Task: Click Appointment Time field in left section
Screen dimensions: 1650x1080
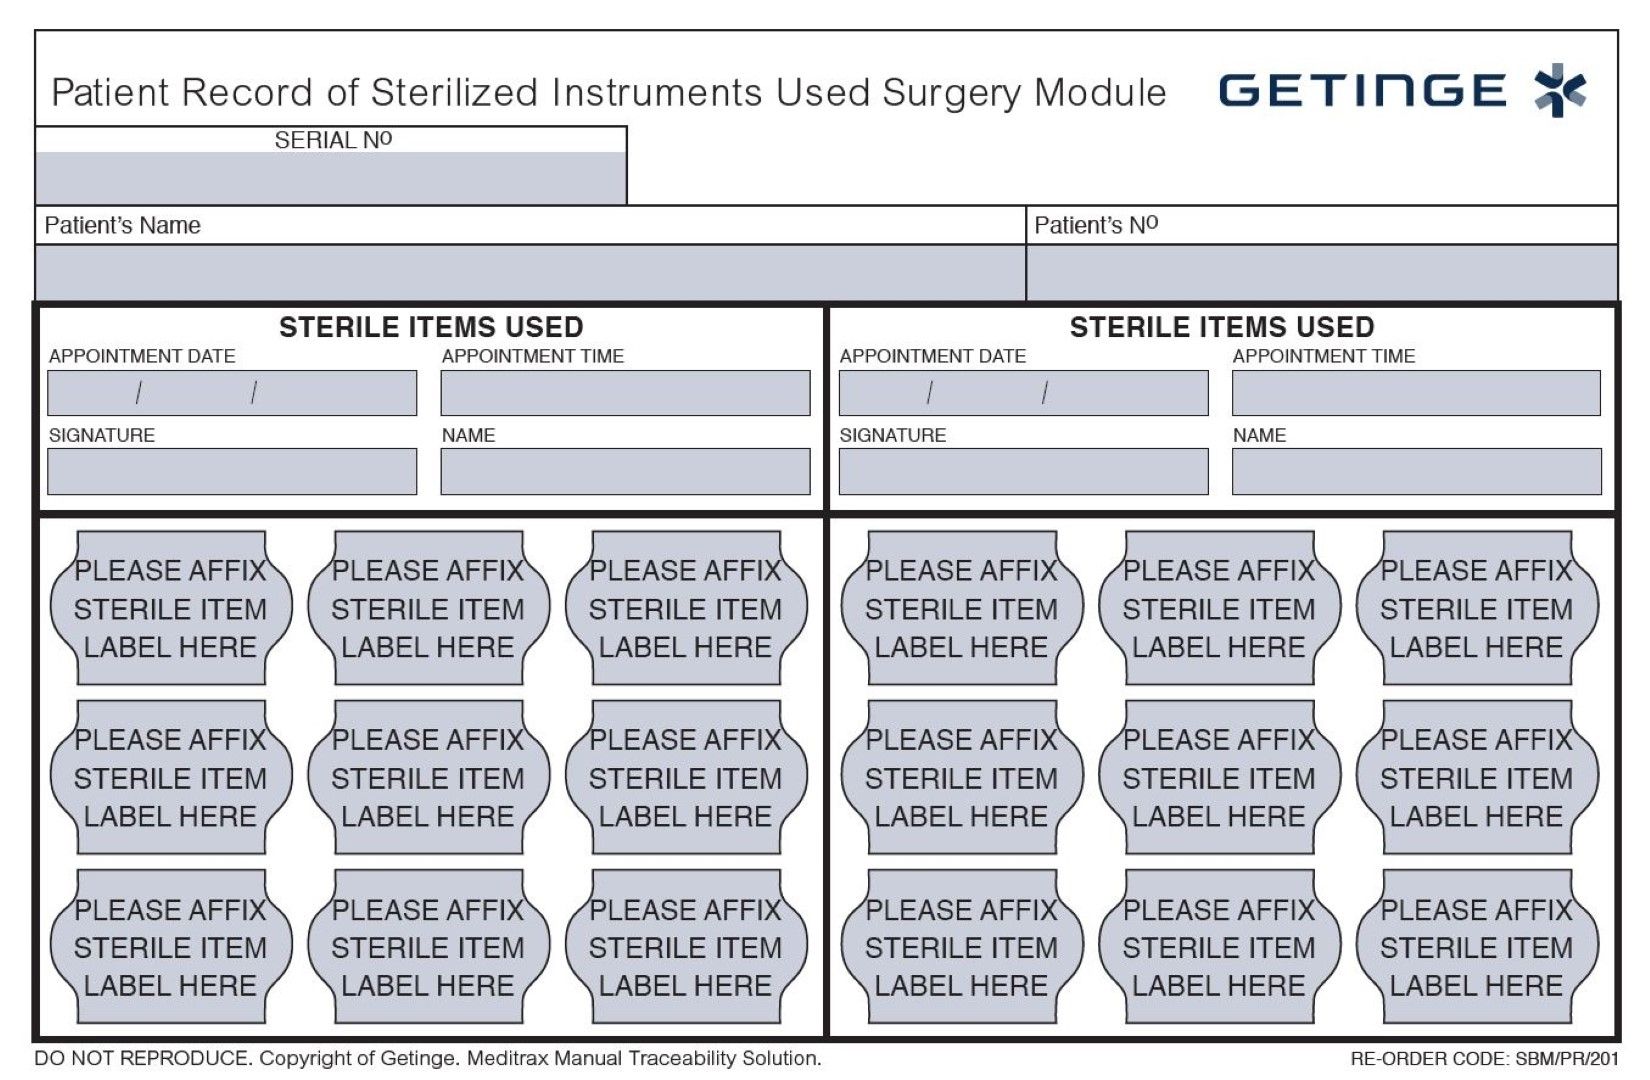Action: click(625, 393)
